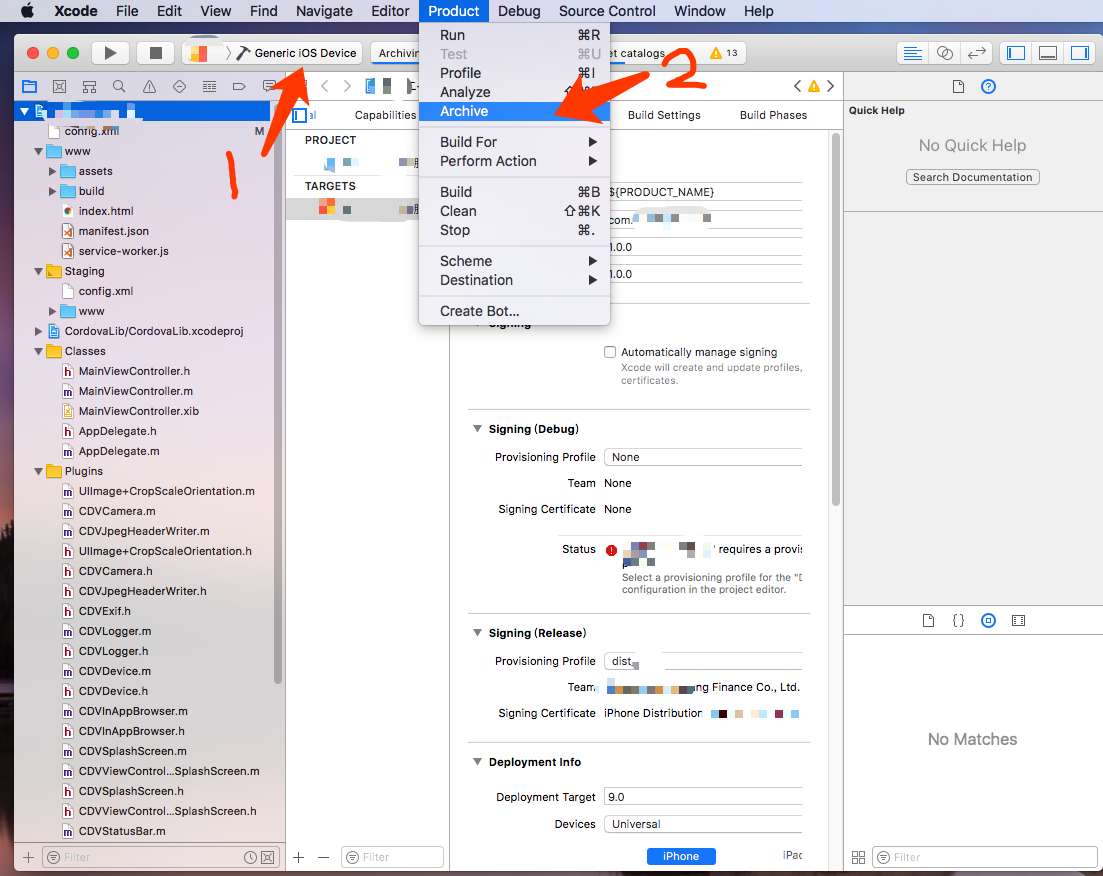This screenshot has width=1103, height=876.
Task: Expand the assets folder
Action: [x=52, y=171]
